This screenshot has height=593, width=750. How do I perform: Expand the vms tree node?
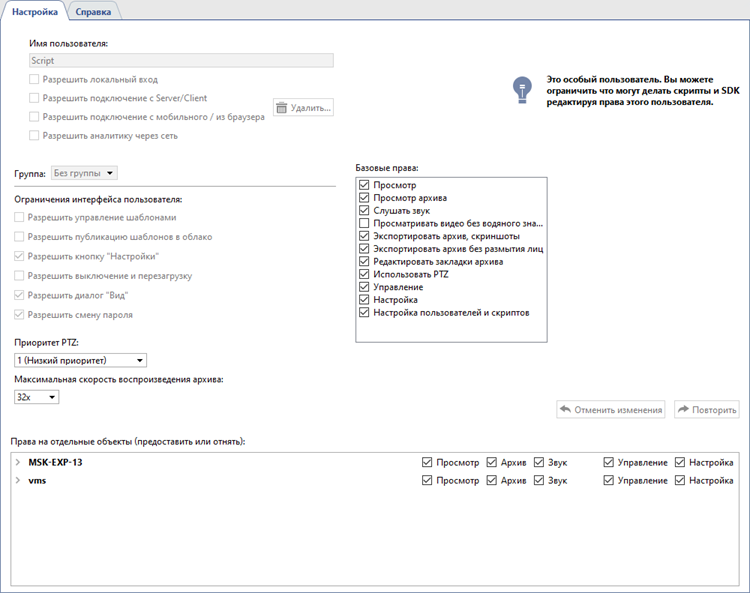18,481
